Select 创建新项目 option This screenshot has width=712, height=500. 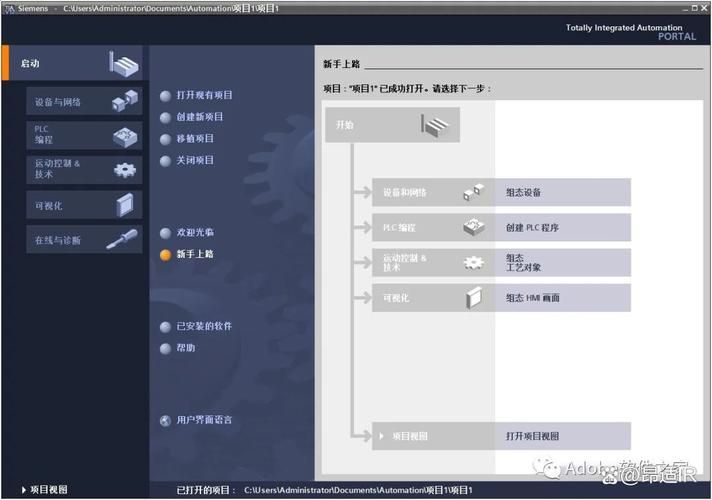192,117
